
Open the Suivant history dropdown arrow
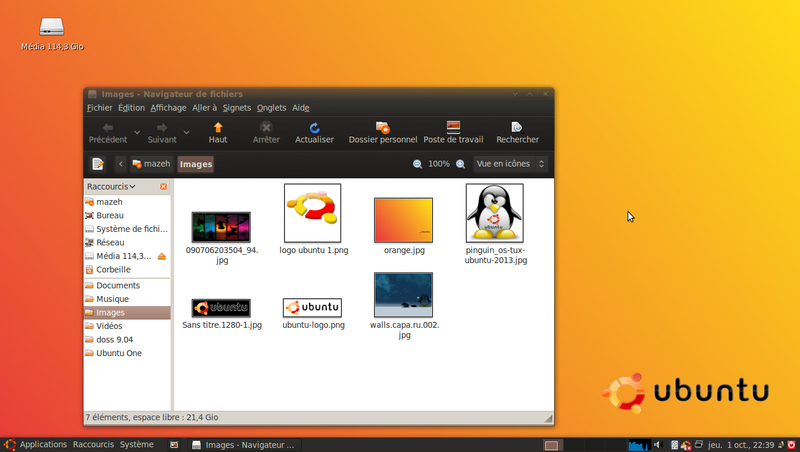tap(186, 133)
